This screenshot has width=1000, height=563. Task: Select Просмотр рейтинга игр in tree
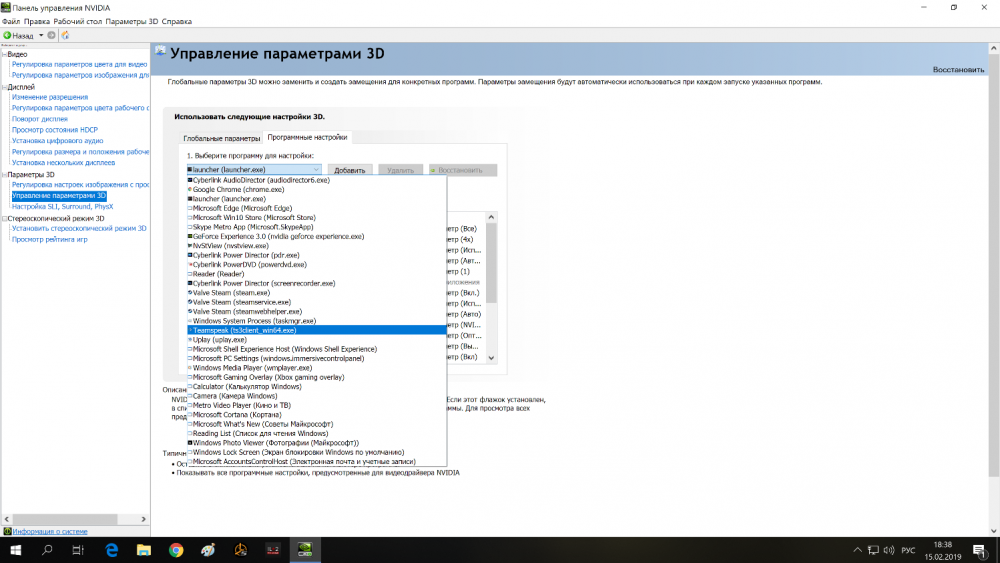50,240
